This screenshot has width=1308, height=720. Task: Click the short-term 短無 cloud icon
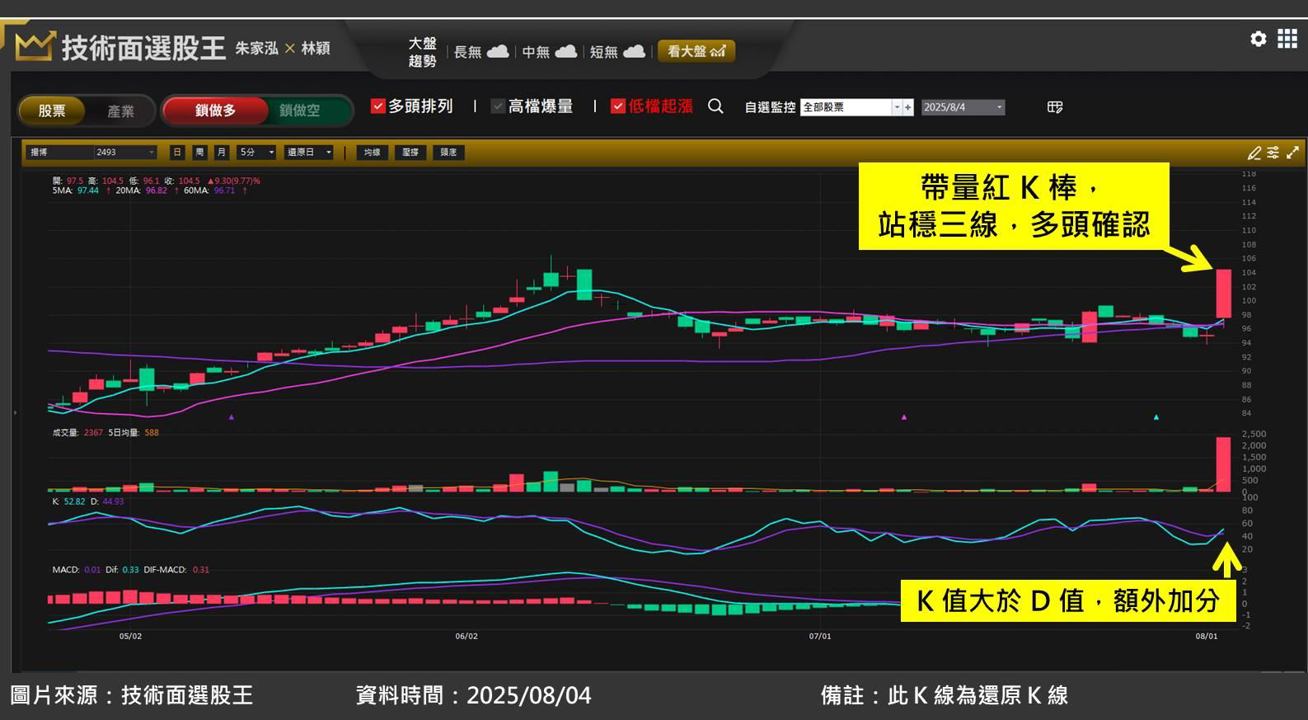click(x=634, y=51)
